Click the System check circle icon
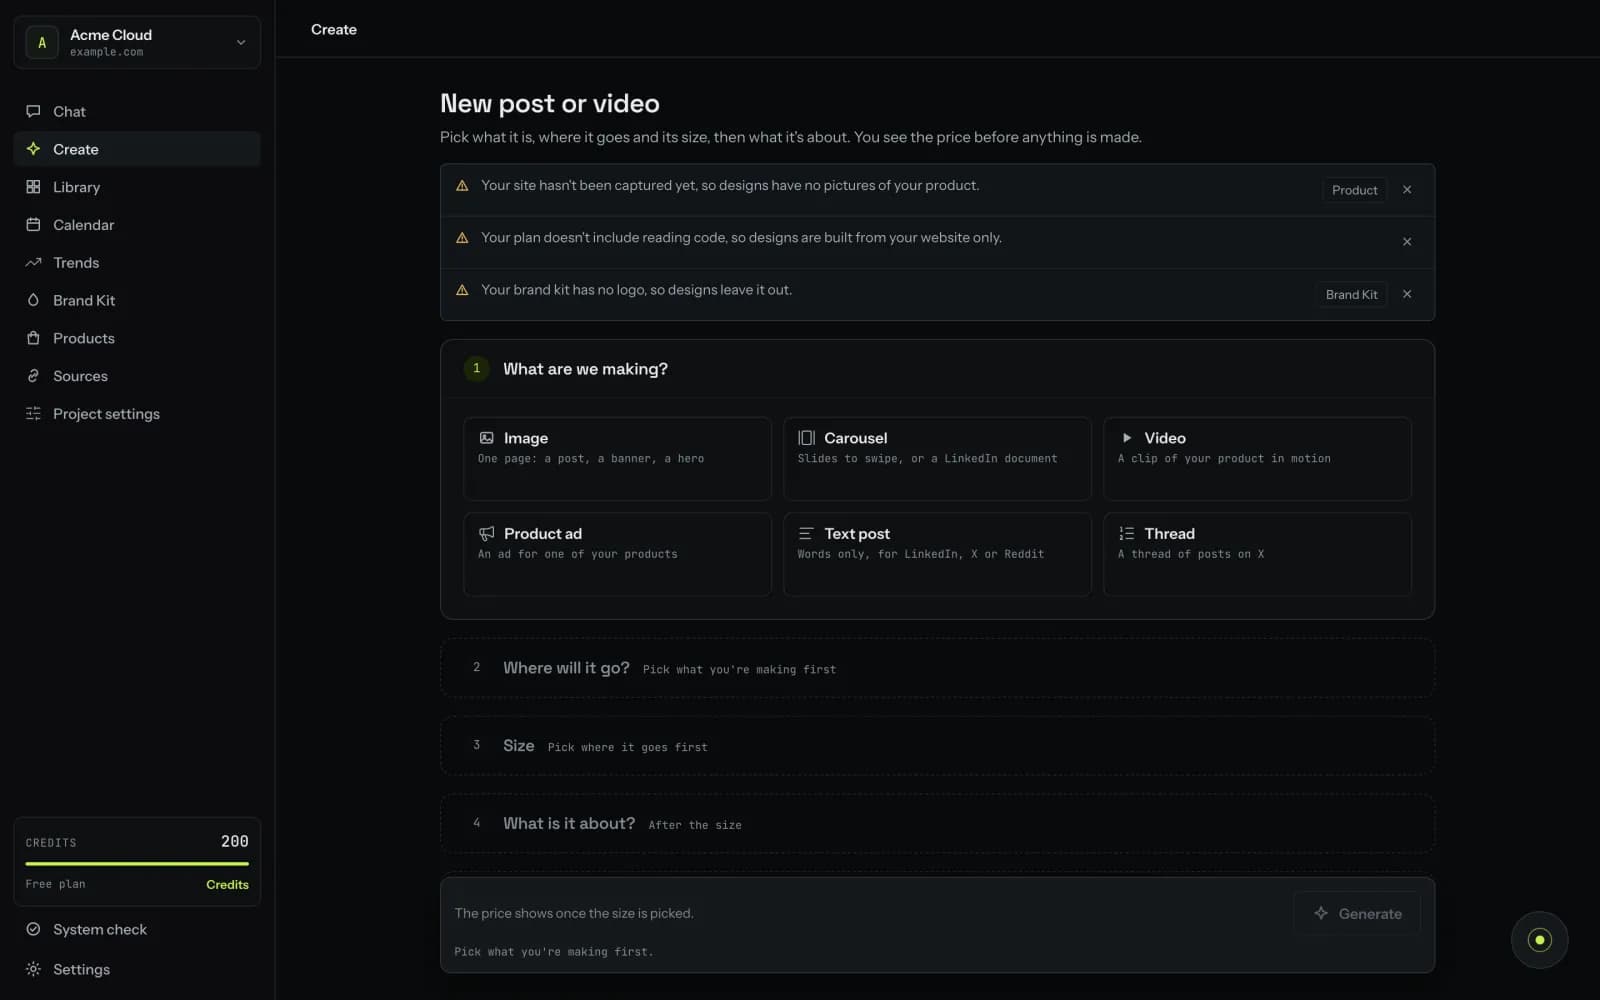The height and width of the screenshot is (1000, 1600). click(x=33, y=929)
